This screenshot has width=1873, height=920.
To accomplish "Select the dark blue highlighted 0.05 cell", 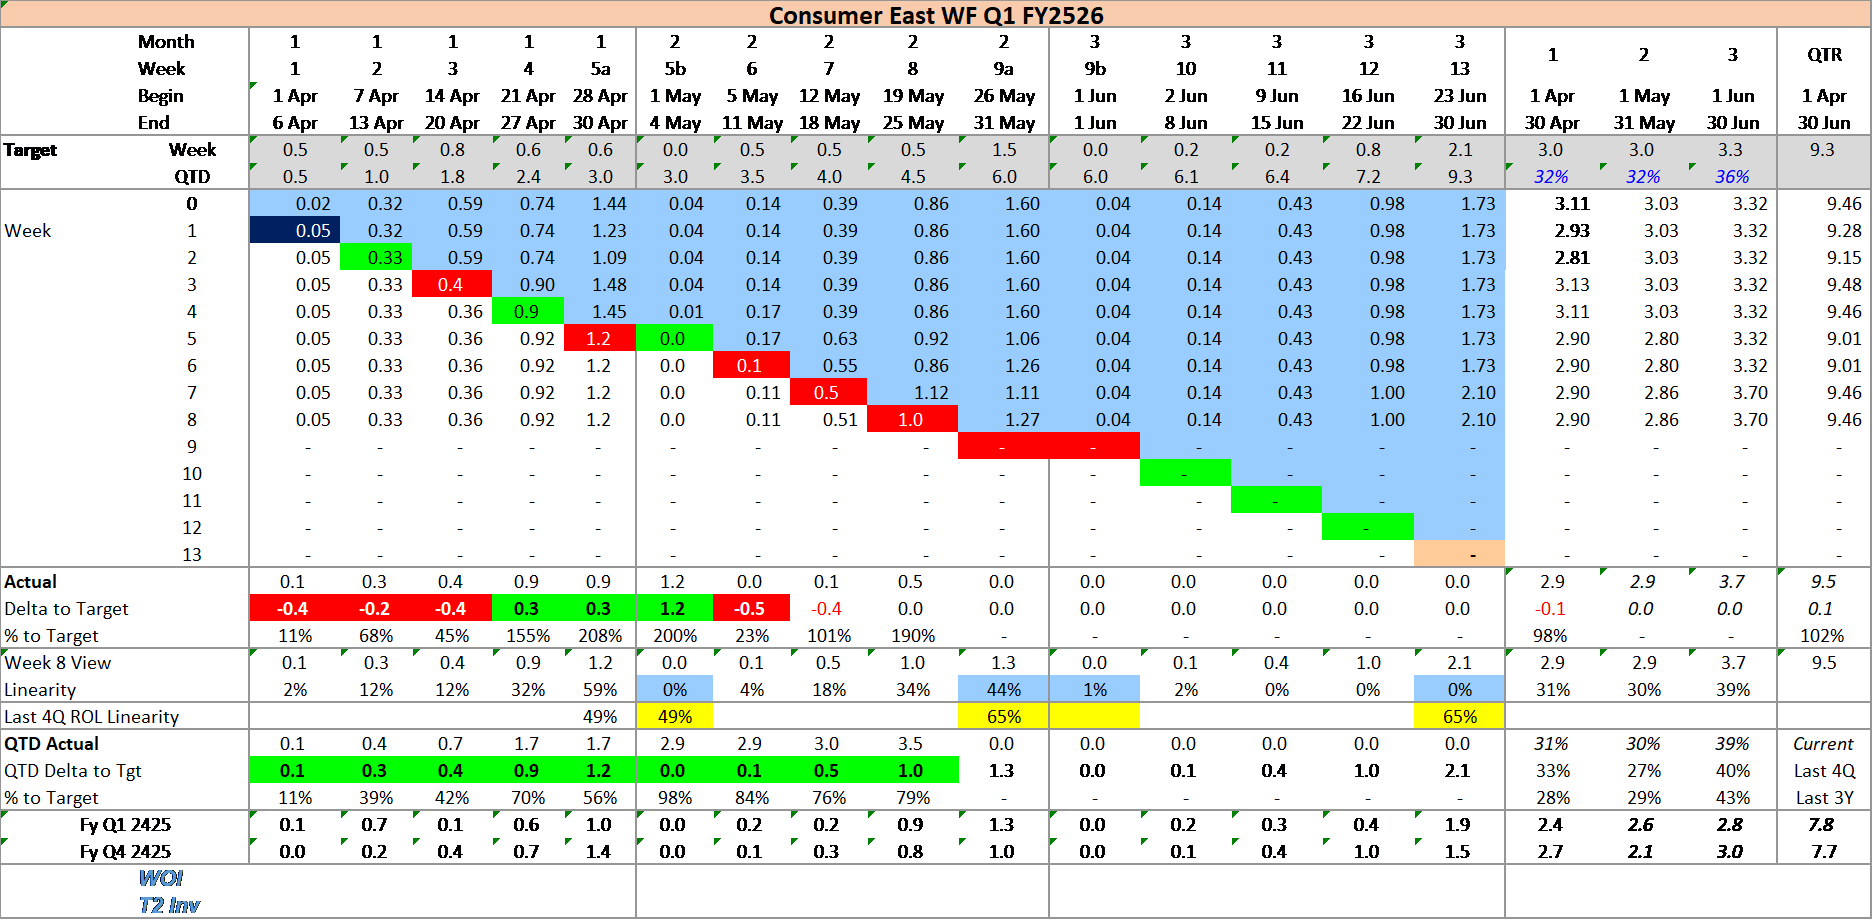I will 297,230.
